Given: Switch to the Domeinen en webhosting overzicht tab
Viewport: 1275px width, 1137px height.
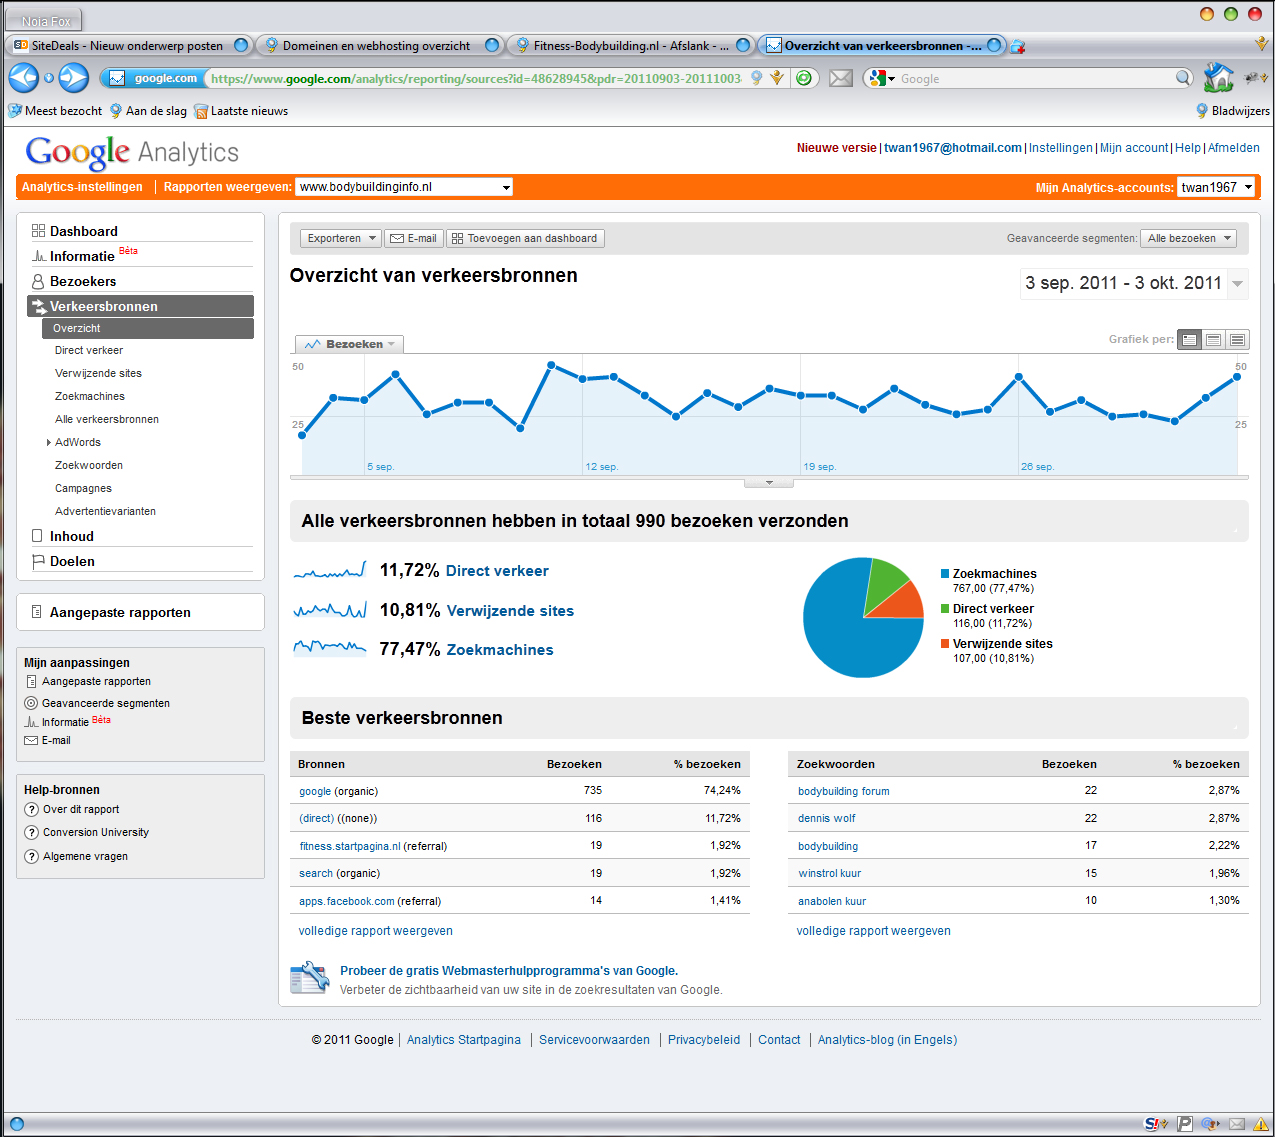Looking at the screenshot, I should pos(378,45).
